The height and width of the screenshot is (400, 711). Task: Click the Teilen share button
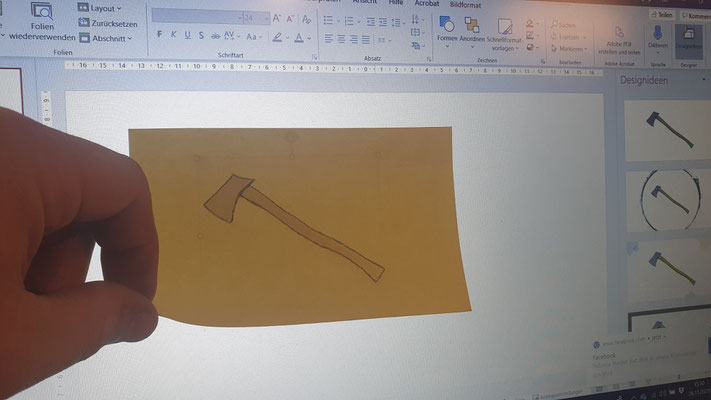point(662,15)
